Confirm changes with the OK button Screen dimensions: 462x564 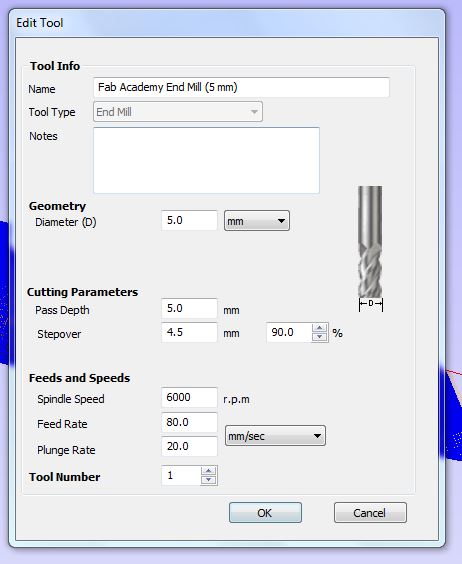[x=265, y=513]
